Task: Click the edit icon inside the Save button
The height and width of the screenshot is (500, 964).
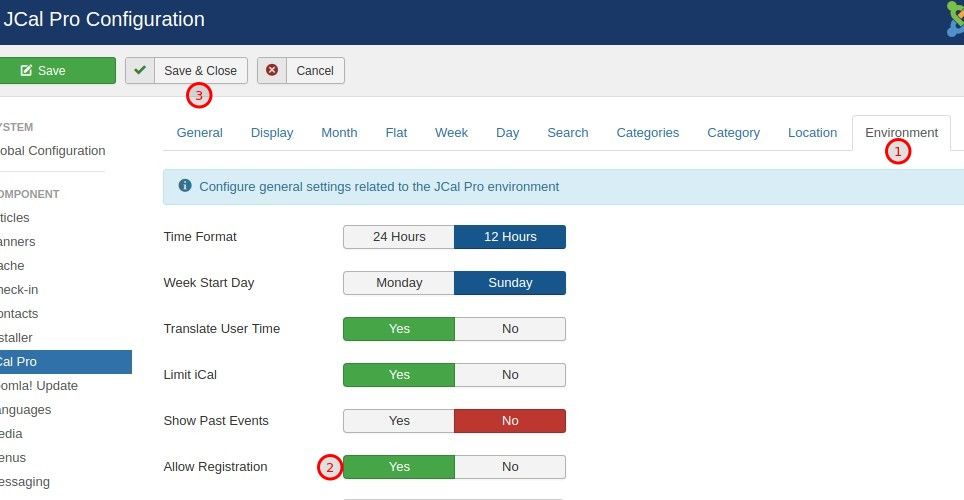Action: point(26,70)
